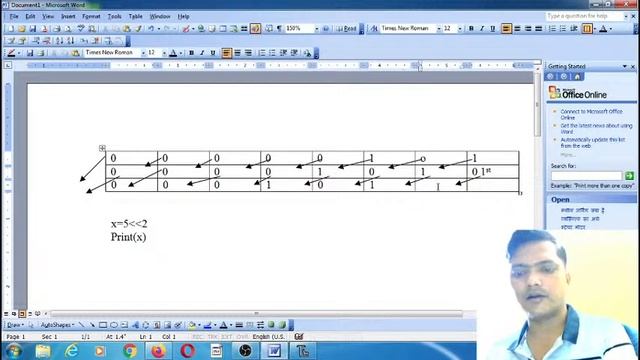This screenshot has width=640, height=360.
Task: Open the Window menu
Action: tap(160, 16)
